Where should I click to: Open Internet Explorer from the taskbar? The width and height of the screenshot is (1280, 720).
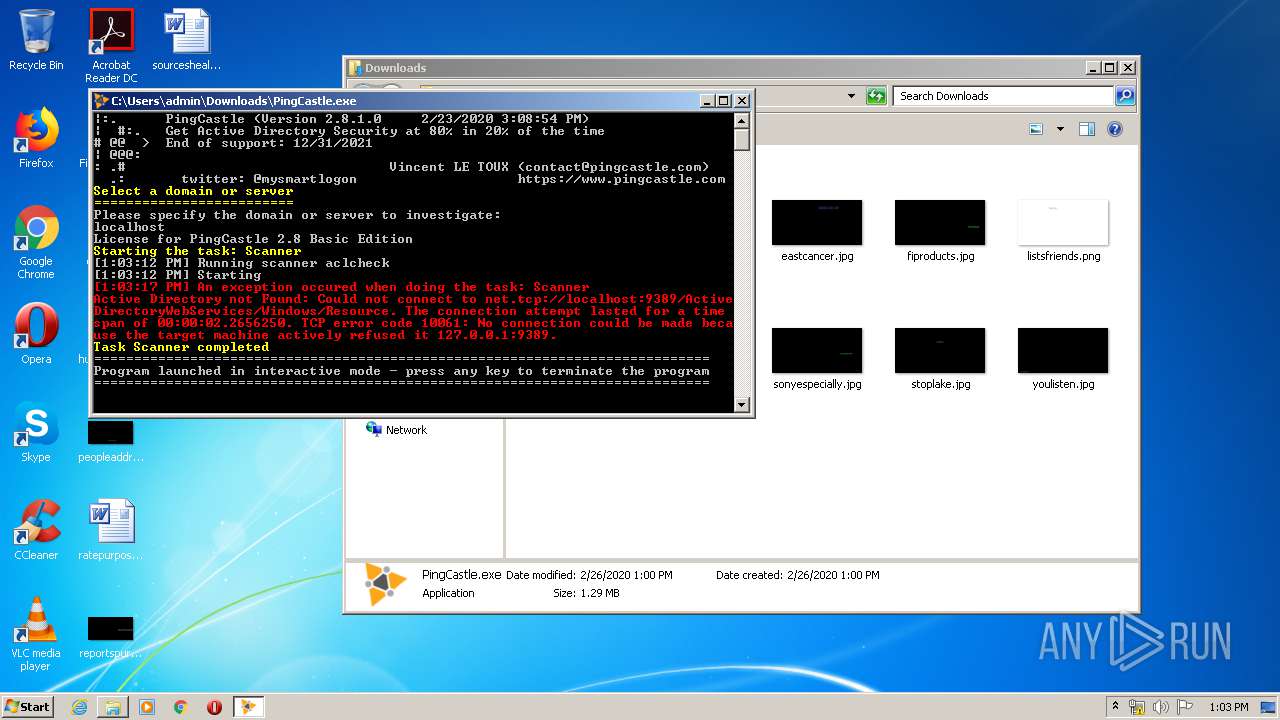79,707
